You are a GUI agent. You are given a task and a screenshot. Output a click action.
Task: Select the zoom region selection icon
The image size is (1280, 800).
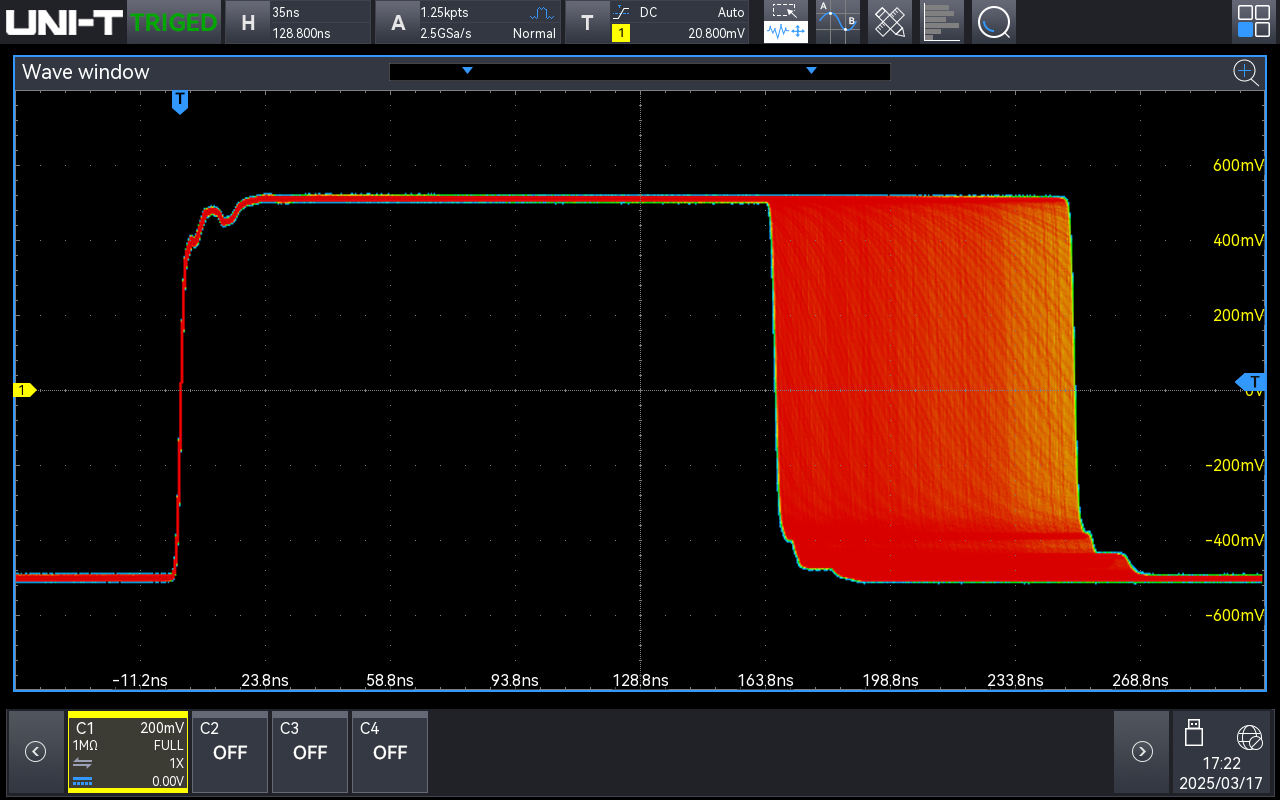(786, 11)
